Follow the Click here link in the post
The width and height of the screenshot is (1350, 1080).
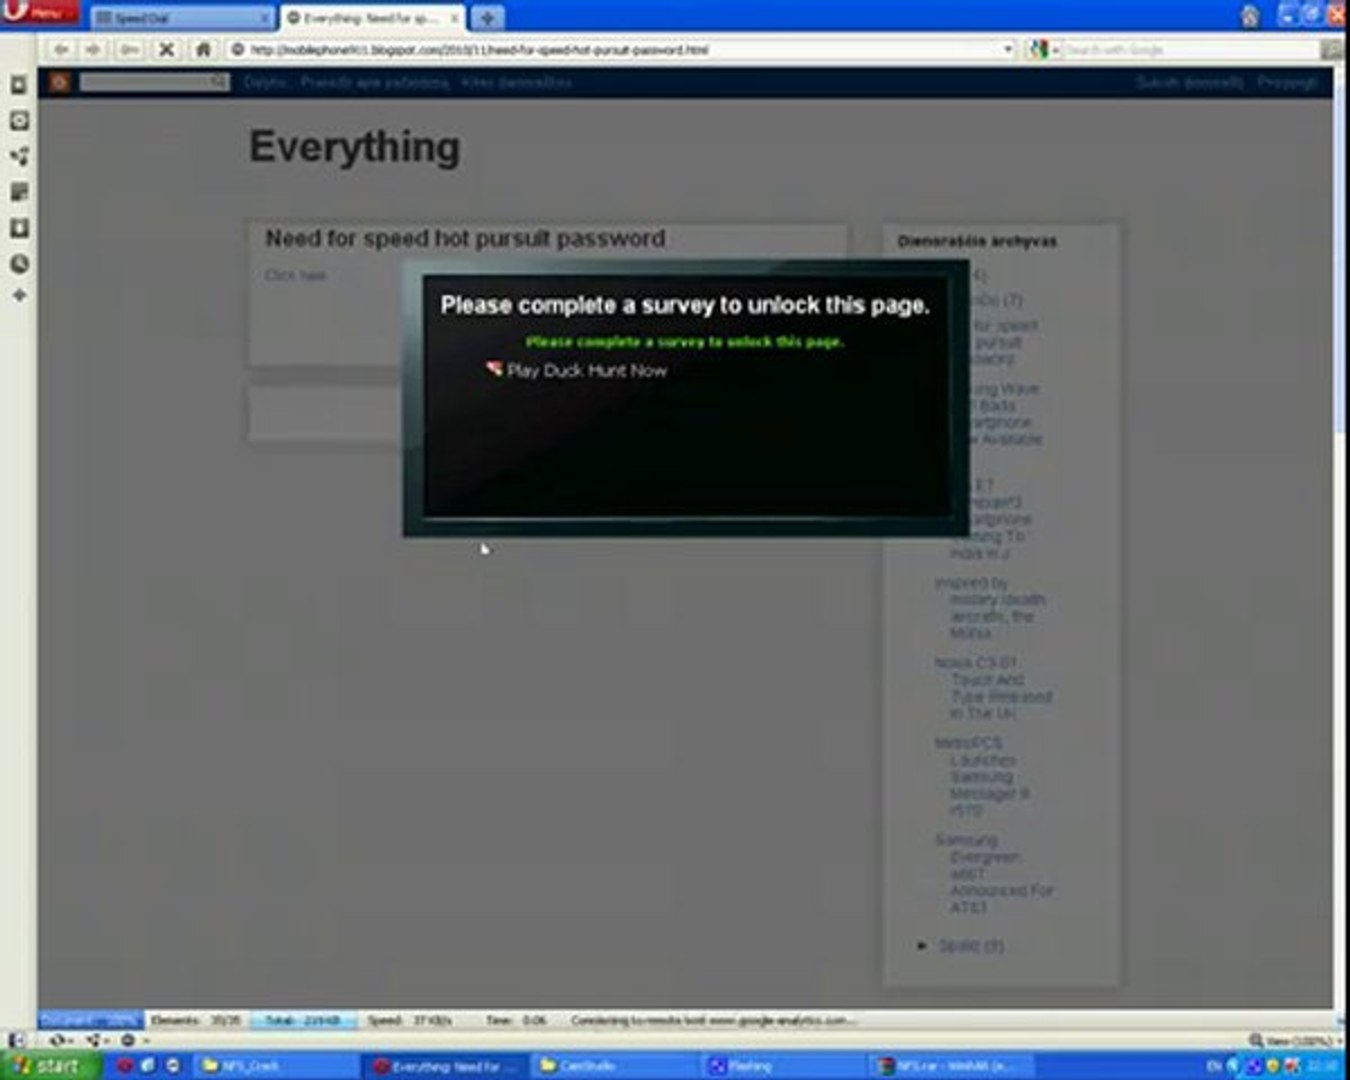295,275
